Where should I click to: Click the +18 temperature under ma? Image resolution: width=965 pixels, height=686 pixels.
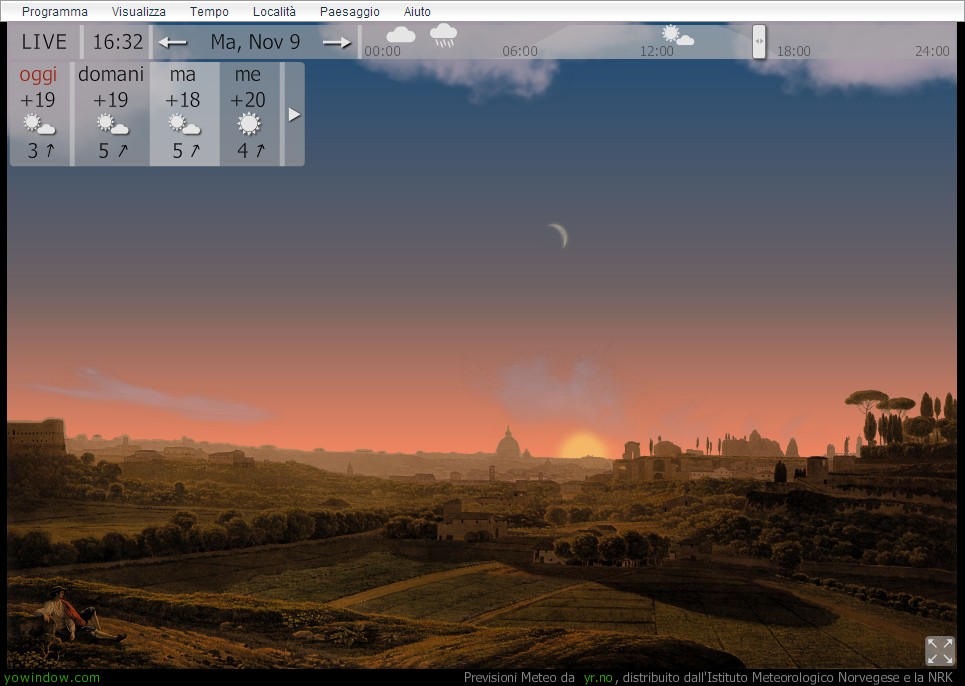pyautogui.click(x=183, y=100)
